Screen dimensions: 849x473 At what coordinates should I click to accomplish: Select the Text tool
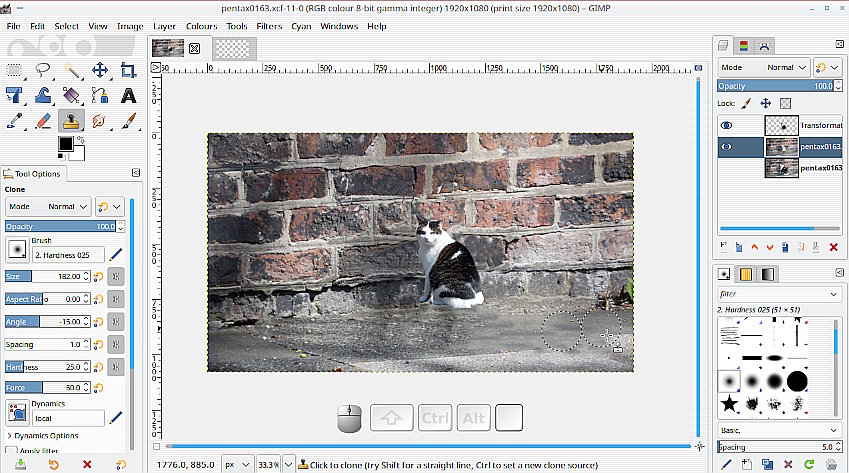tap(128, 96)
